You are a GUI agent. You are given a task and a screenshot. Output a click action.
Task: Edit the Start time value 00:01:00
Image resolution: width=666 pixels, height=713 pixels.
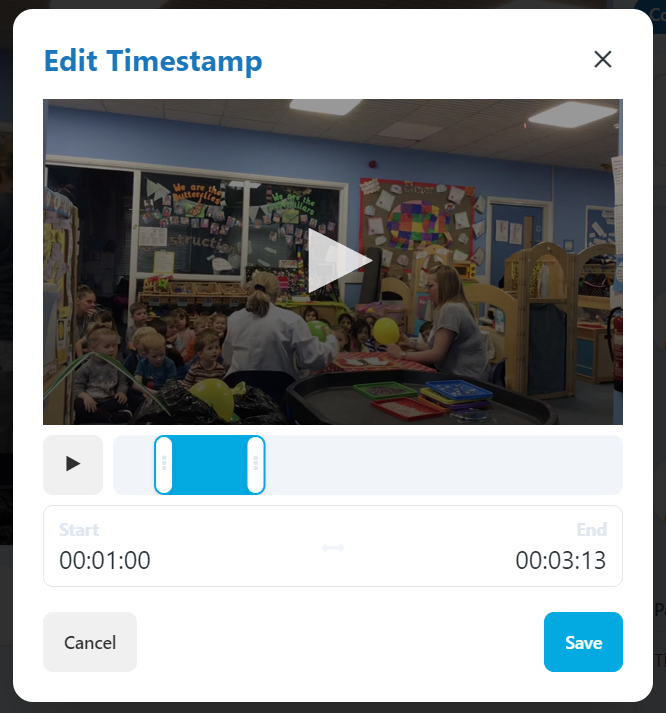[x=105, y=560]
